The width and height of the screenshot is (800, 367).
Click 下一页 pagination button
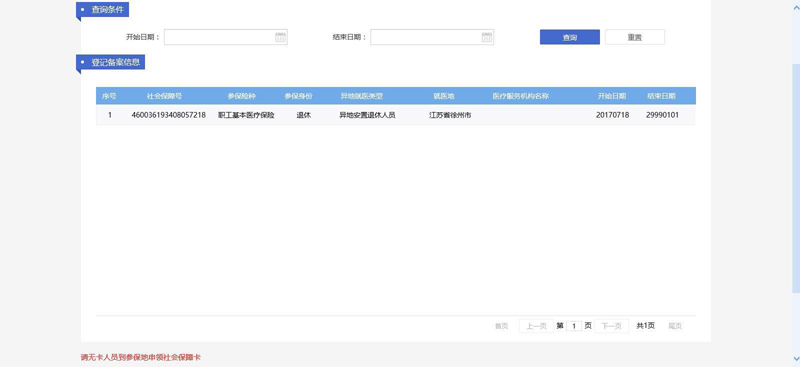pyautogui.click(x=611, y=326)
